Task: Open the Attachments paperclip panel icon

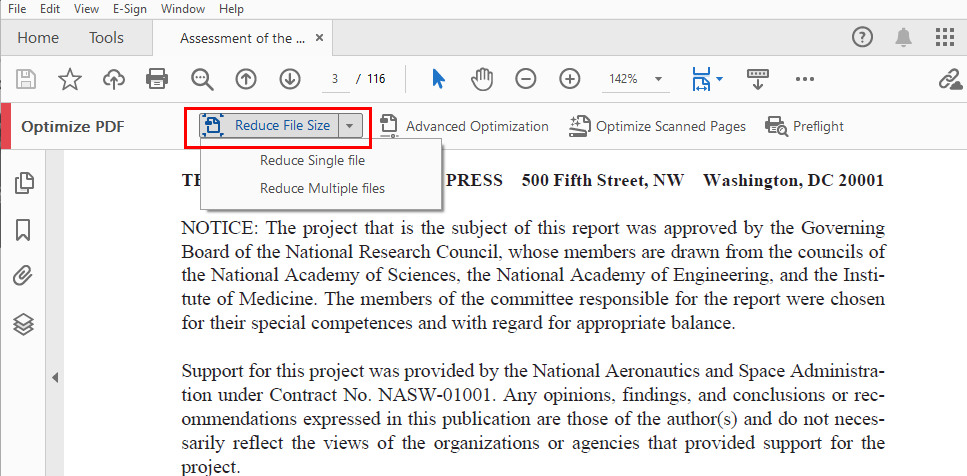Action: [23, 276]
